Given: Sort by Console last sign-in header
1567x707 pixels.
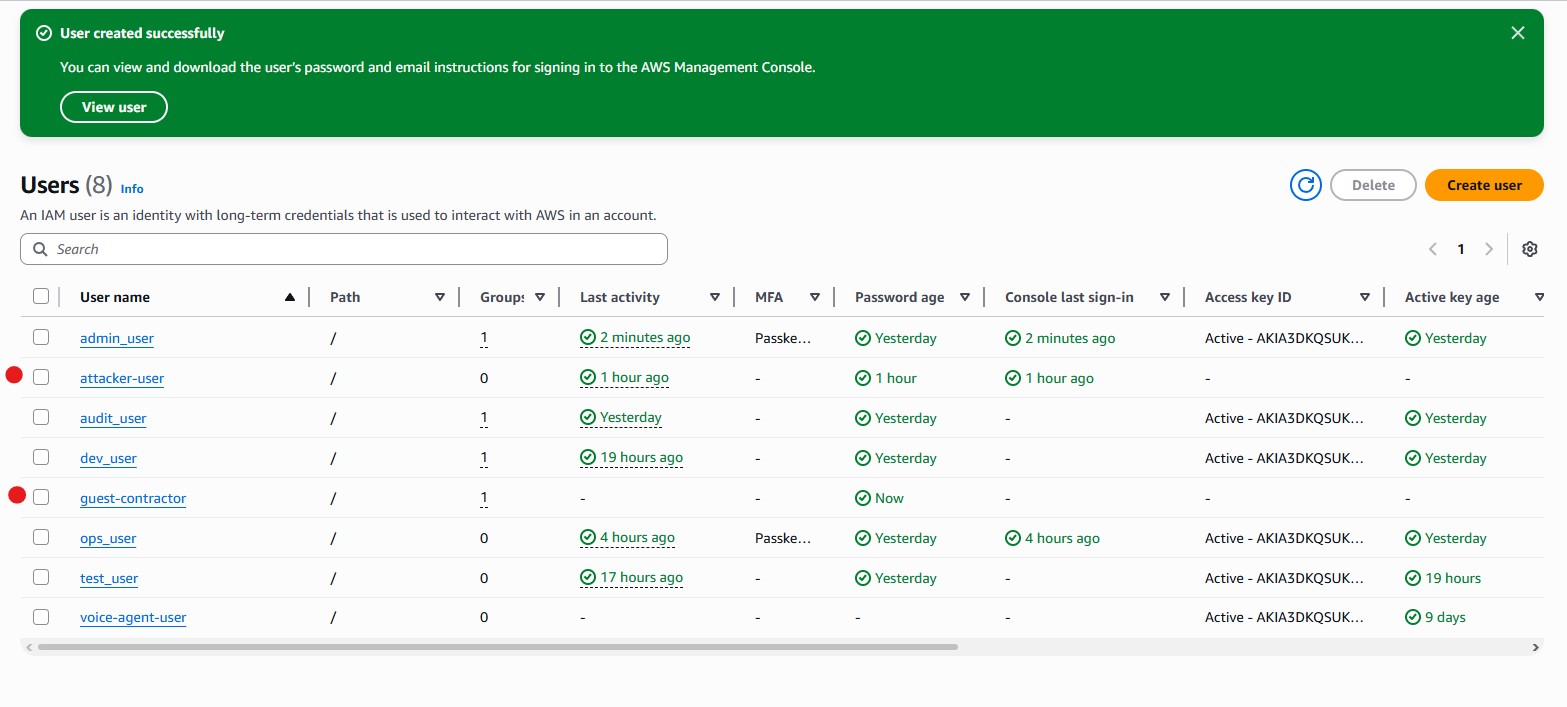Looking at the screenshot, I should tap(1068, 297).
